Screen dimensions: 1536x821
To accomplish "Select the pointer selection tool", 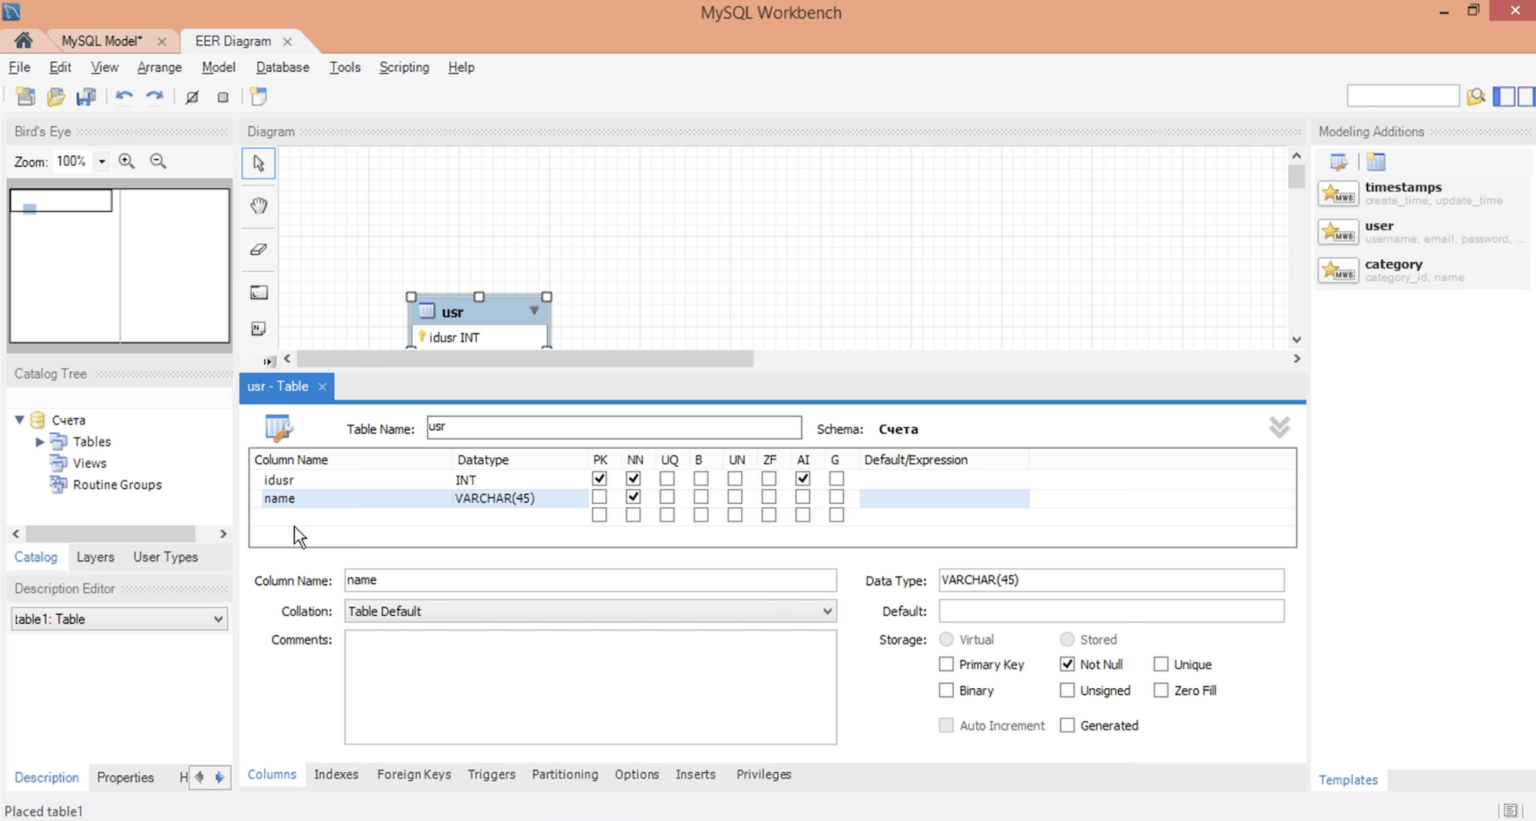I will pyautogui.click(x=259, y=163).
